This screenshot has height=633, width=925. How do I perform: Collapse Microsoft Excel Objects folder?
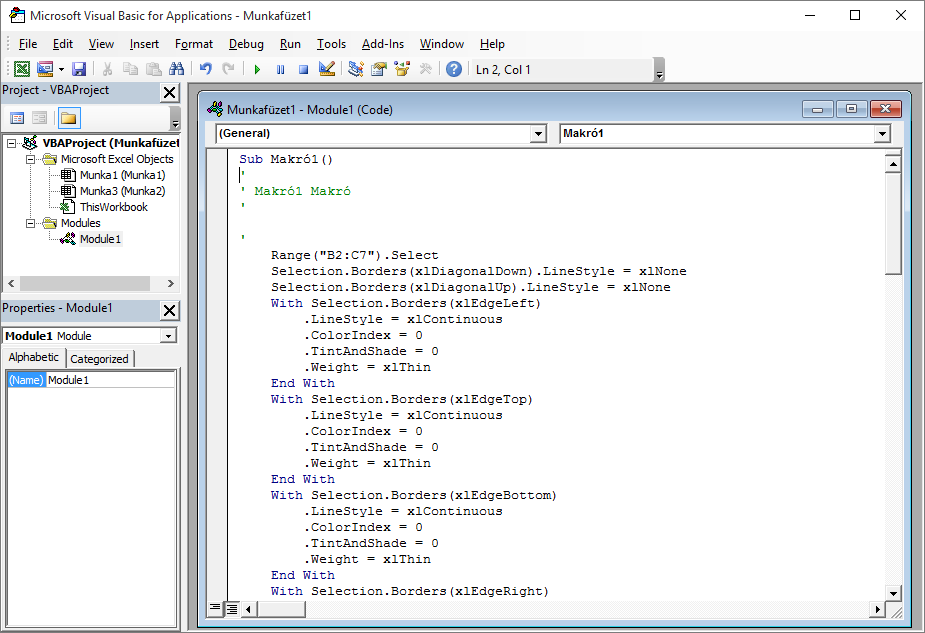pos(30,159)
